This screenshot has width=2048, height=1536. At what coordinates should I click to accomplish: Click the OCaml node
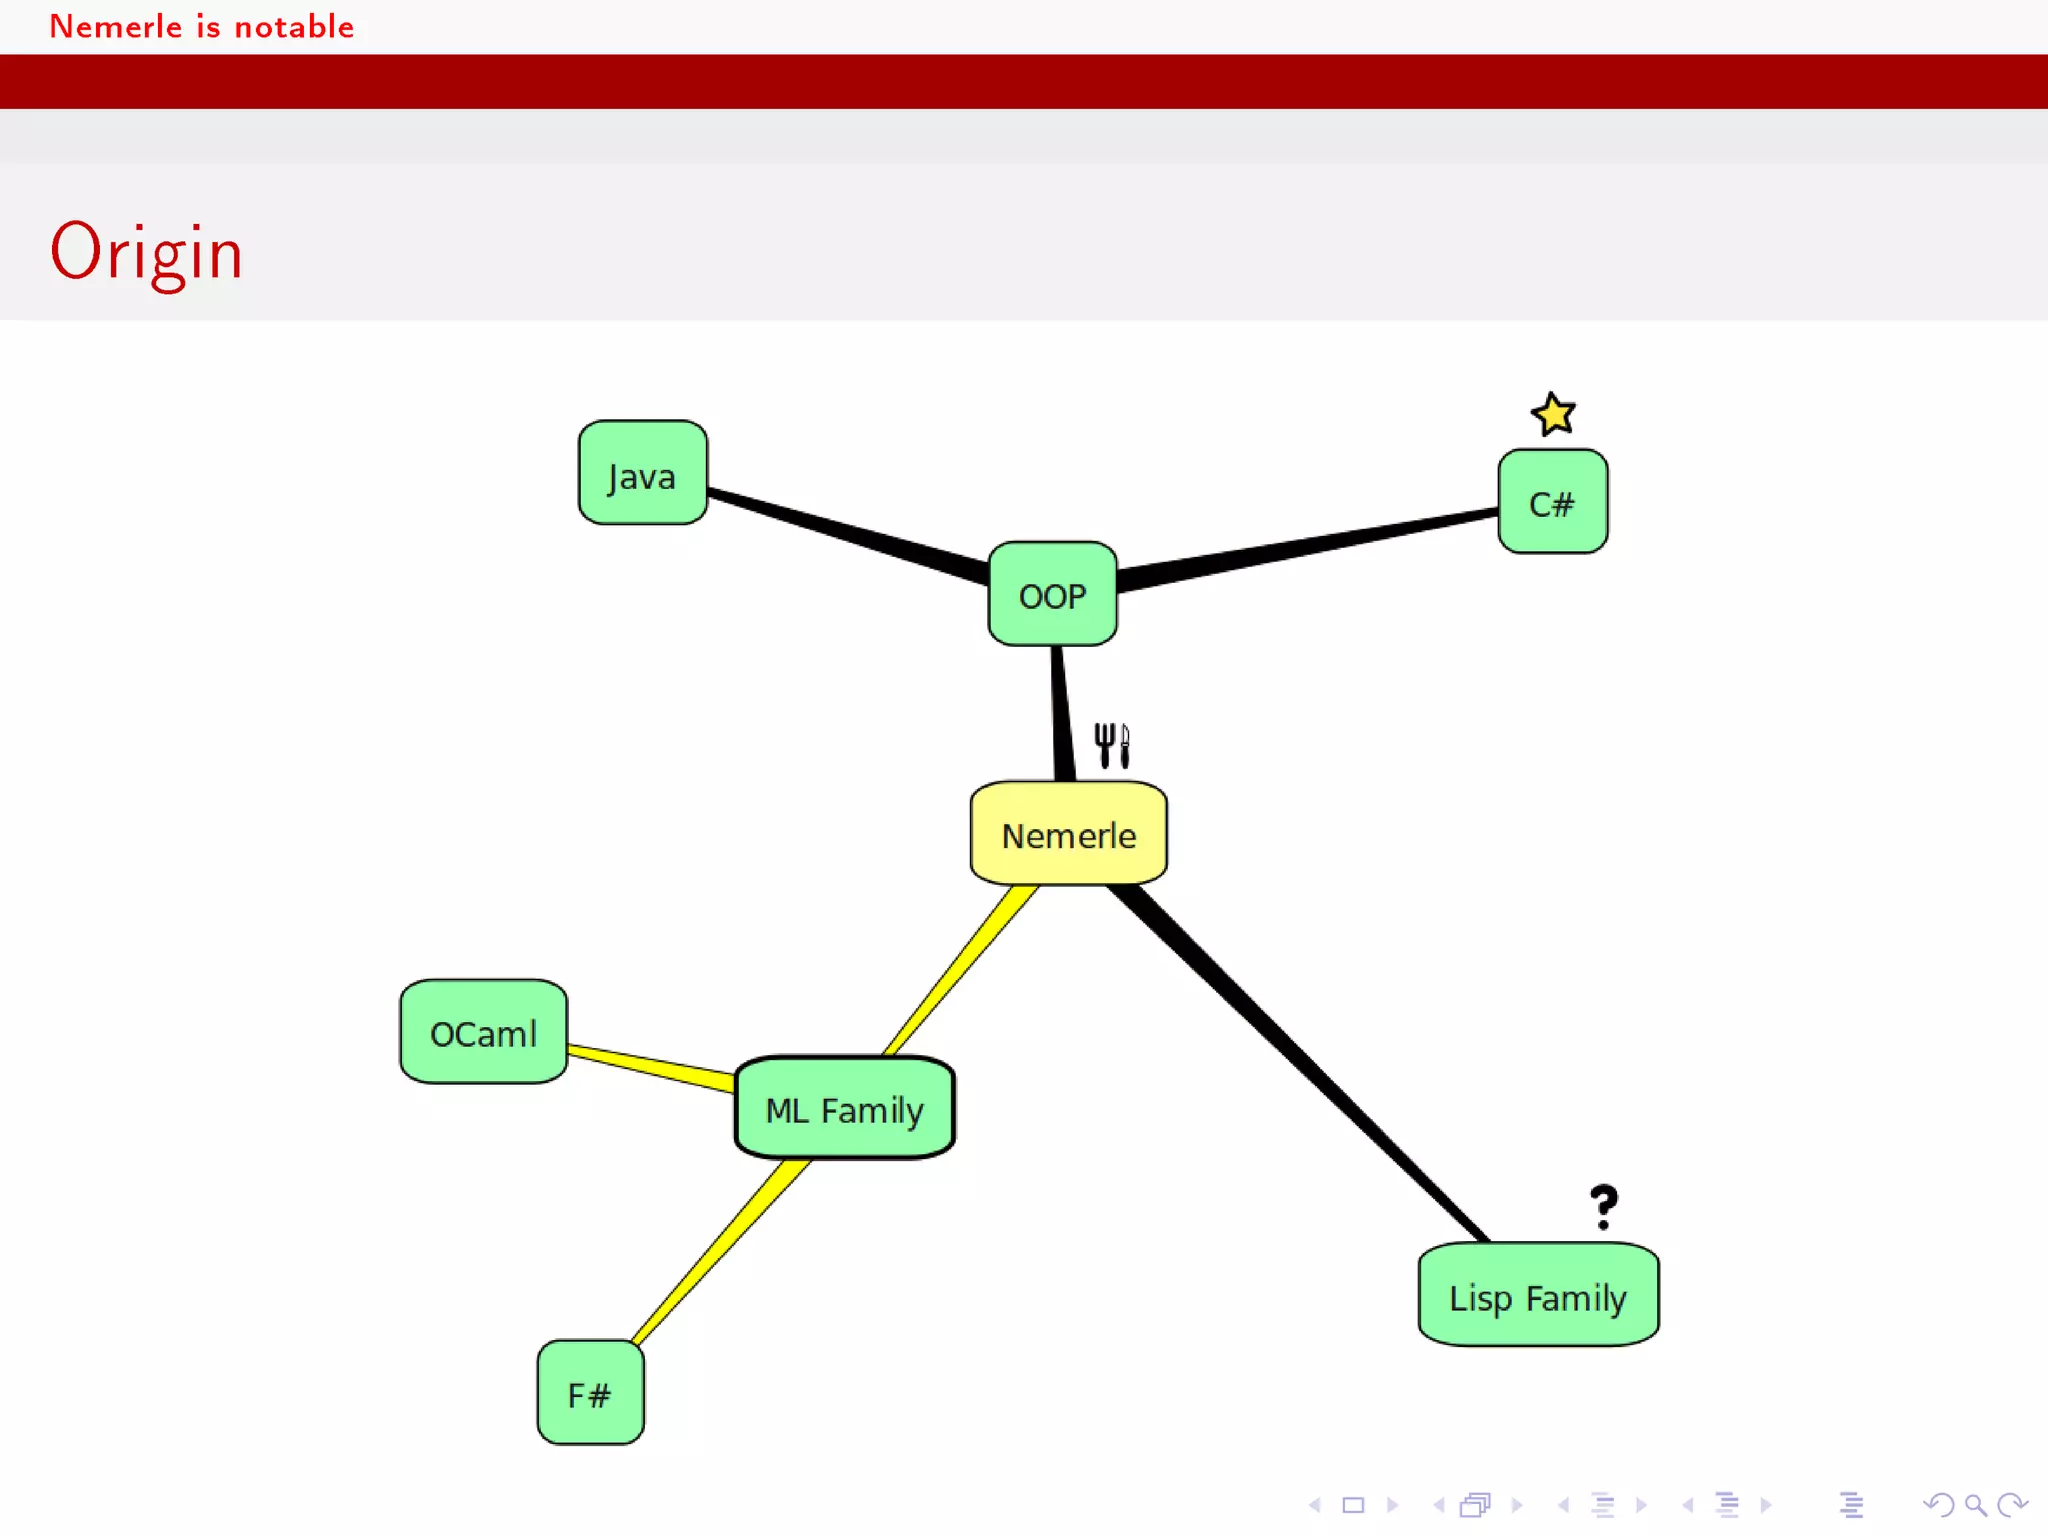483,1032
